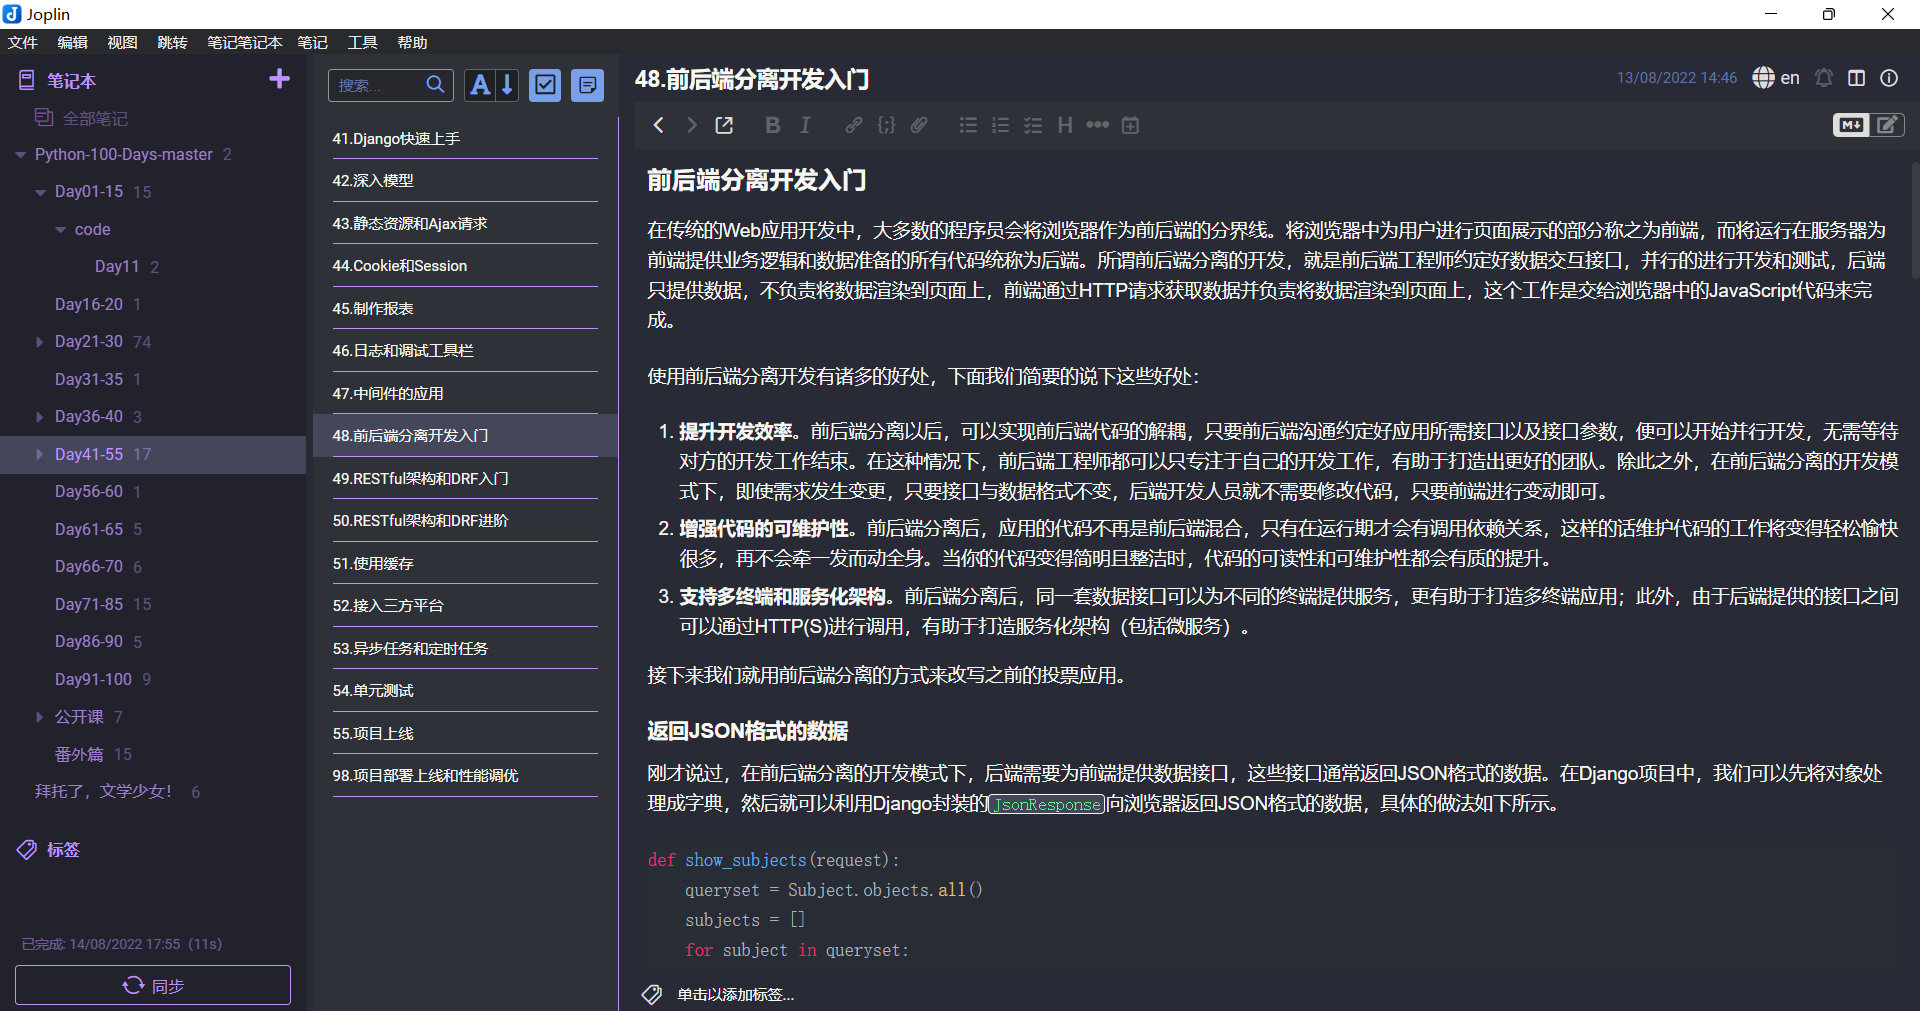Set an alarm for this note
Viewport: 1920px width, 1011px height.
(1824, 78)
